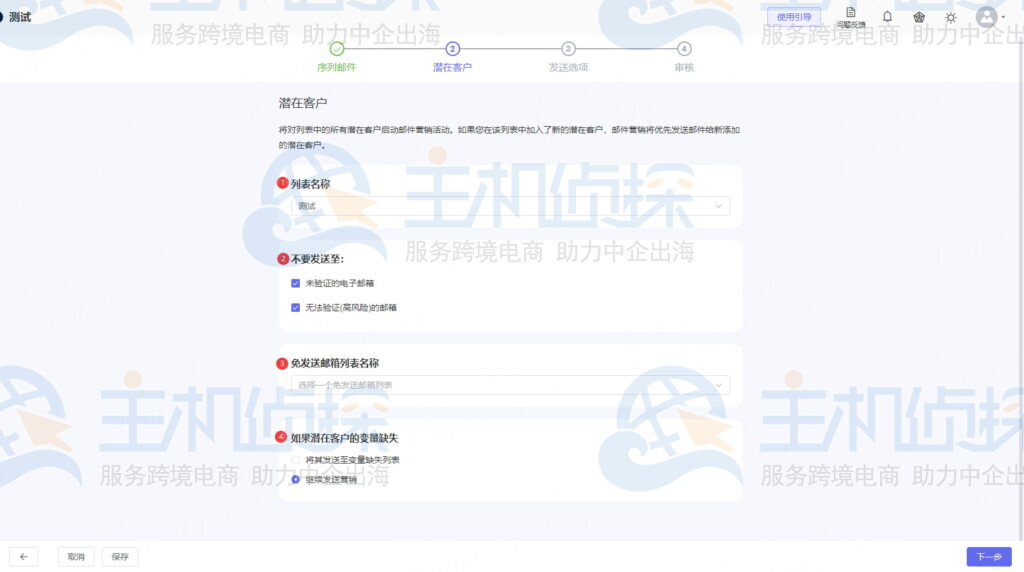Click the 取消 button
Image resolution: width=1024 pixels, height=572 pixels.
76,556
